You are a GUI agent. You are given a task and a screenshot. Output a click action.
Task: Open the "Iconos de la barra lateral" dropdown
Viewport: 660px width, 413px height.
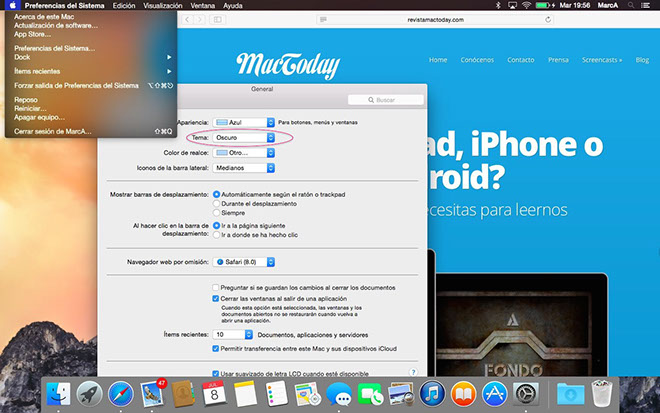click(x=245, y=167)
